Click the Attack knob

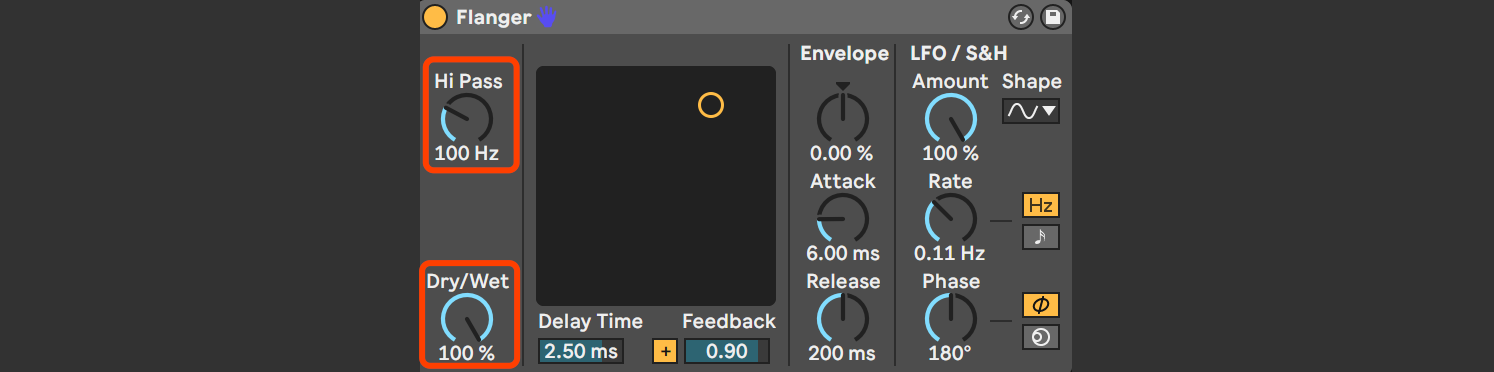tap(843, 218)
